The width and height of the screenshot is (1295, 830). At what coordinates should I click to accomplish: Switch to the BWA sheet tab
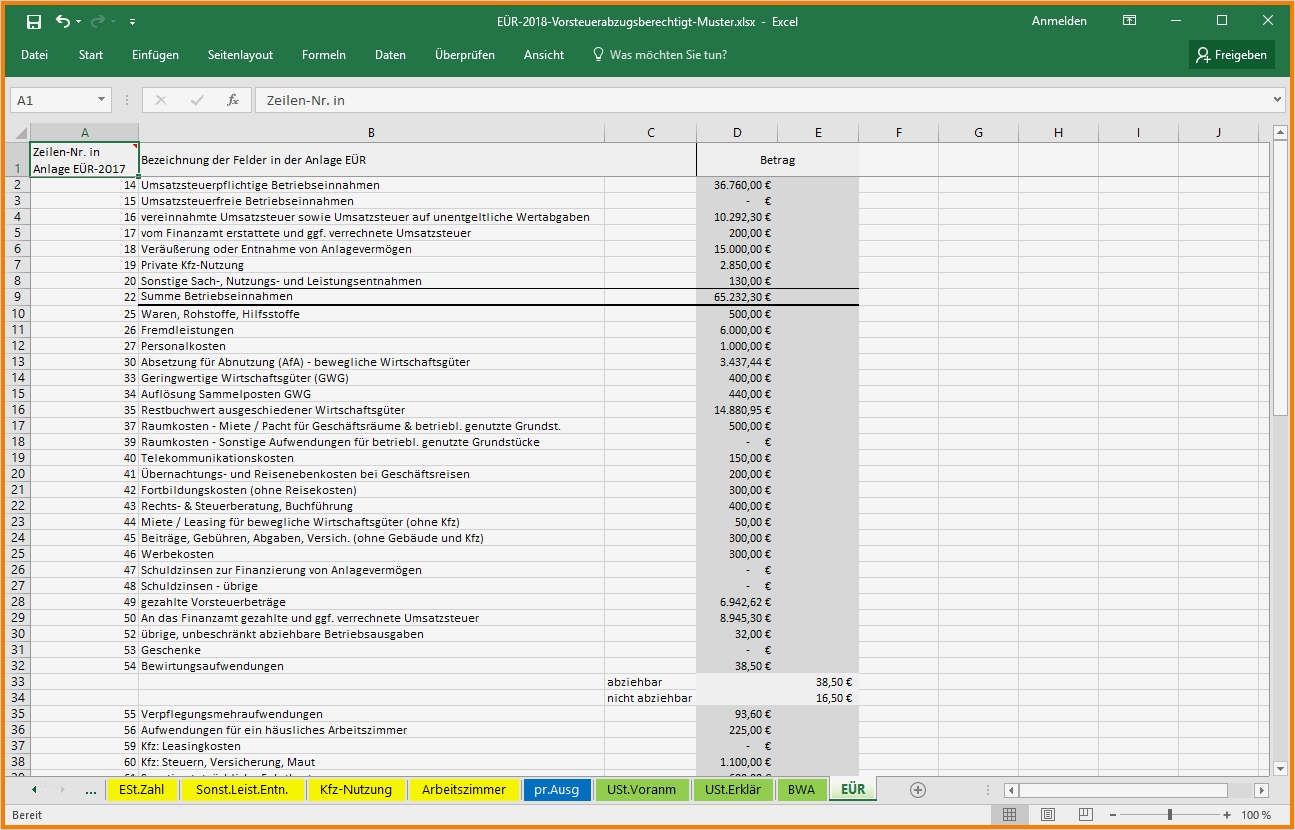pos(801,789)
